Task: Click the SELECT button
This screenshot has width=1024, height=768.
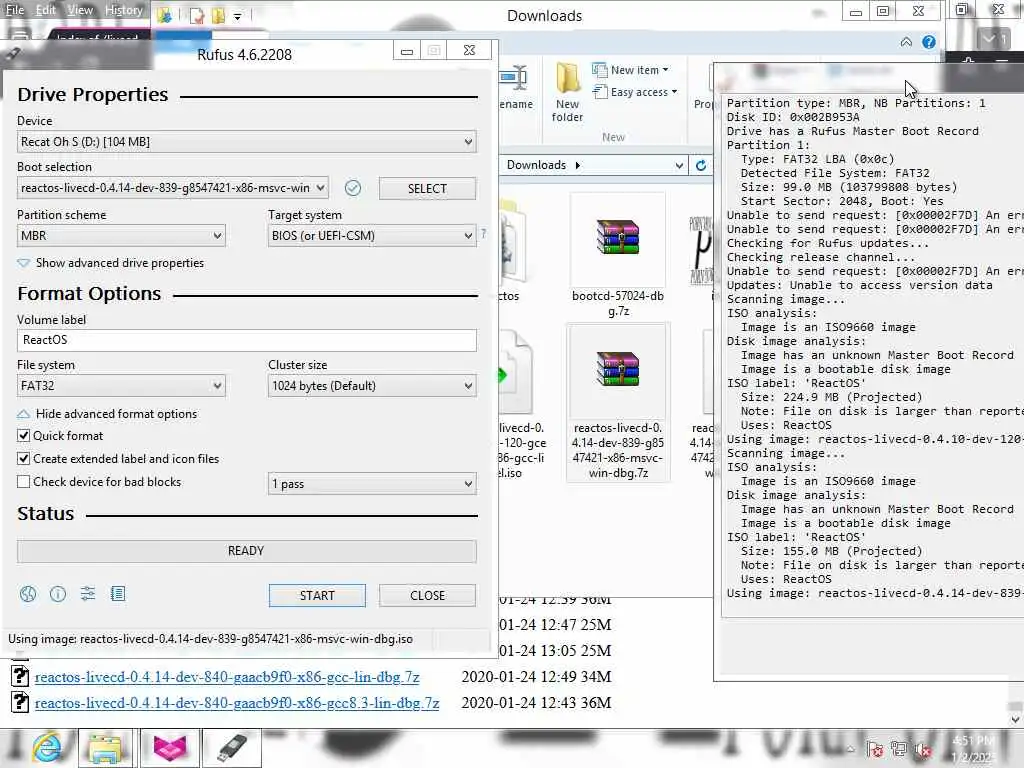Action: tap(427, 189)
